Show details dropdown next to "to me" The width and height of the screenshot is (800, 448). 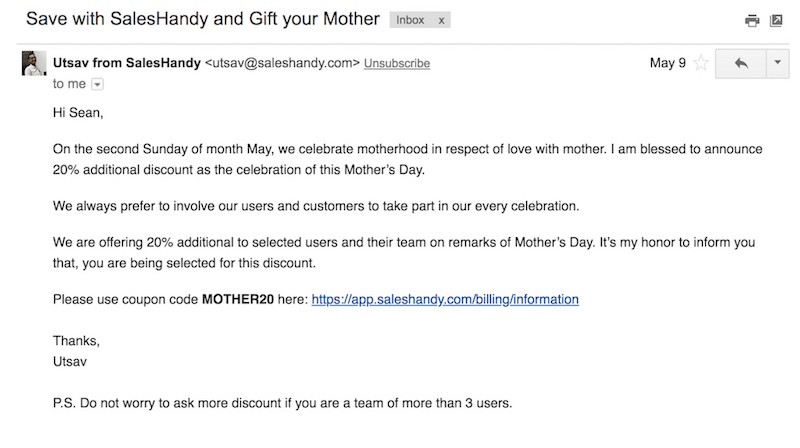tap(97, 84)
